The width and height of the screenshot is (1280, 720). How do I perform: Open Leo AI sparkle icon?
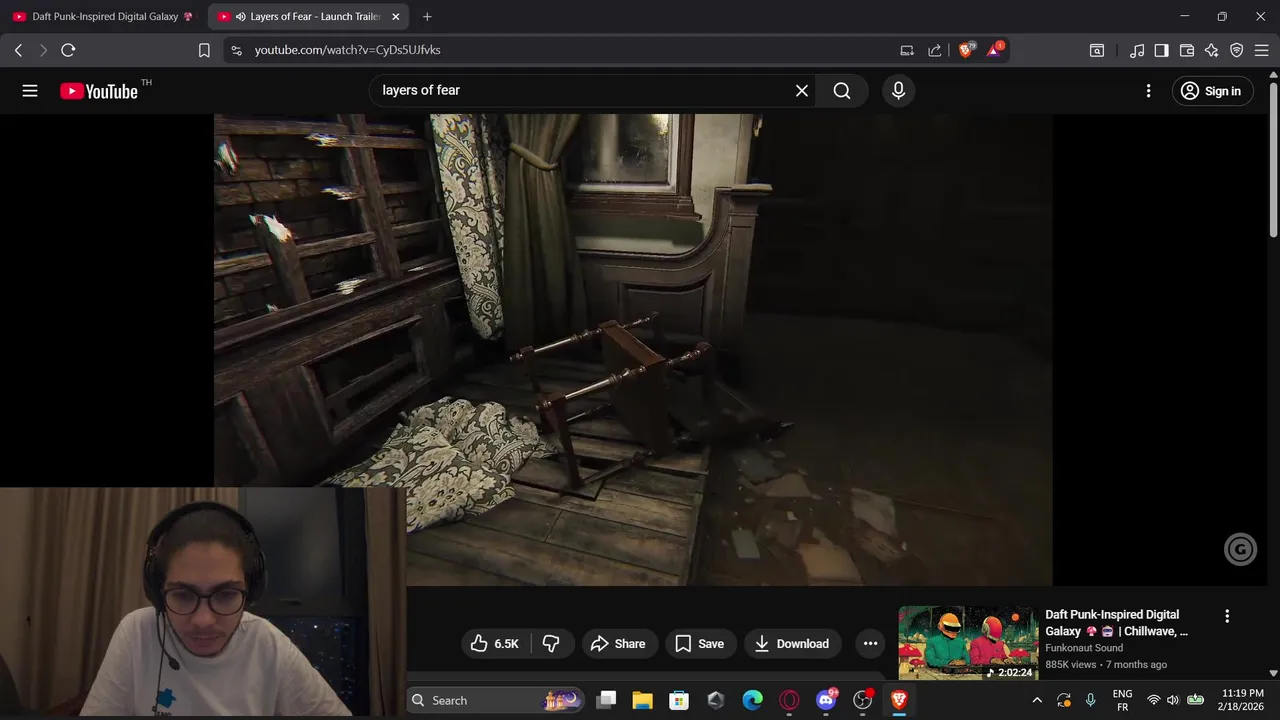[1212, 50]
